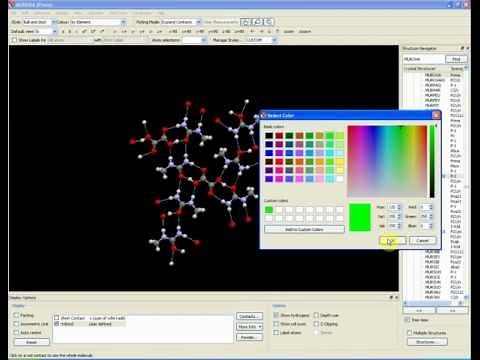480x360 pixels.
Task: Enable Show cell axes
Action: pyautogui.click(x=276, y=324)
